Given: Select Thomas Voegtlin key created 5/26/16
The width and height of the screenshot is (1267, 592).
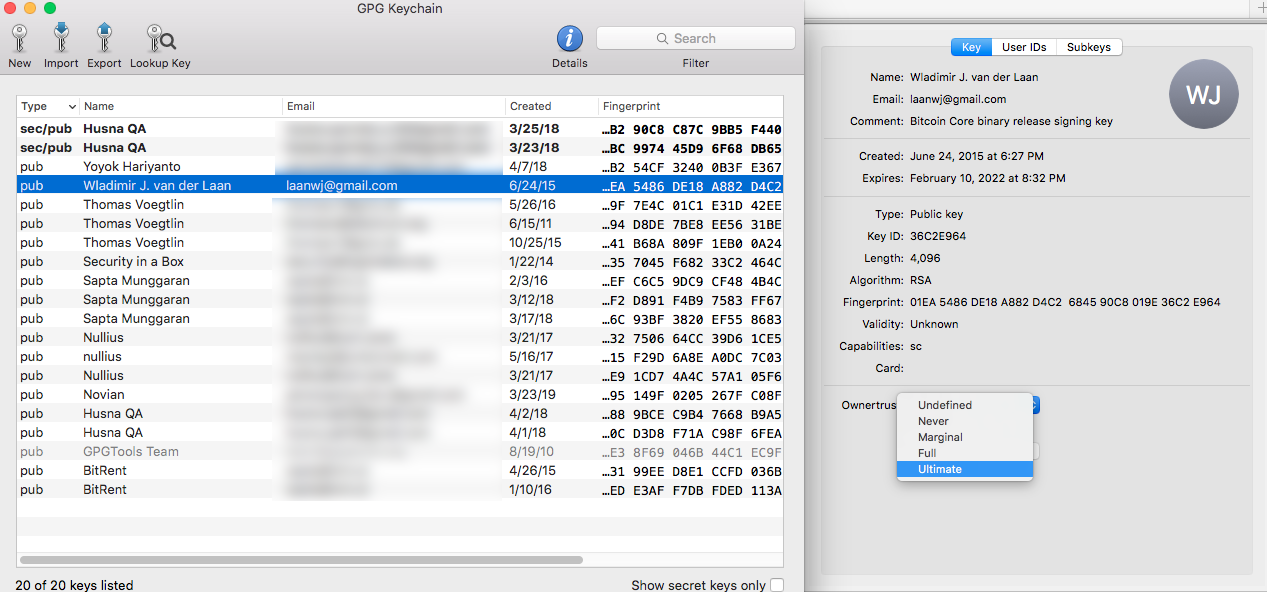Looking at the screenshot, I should coord(400,205).
